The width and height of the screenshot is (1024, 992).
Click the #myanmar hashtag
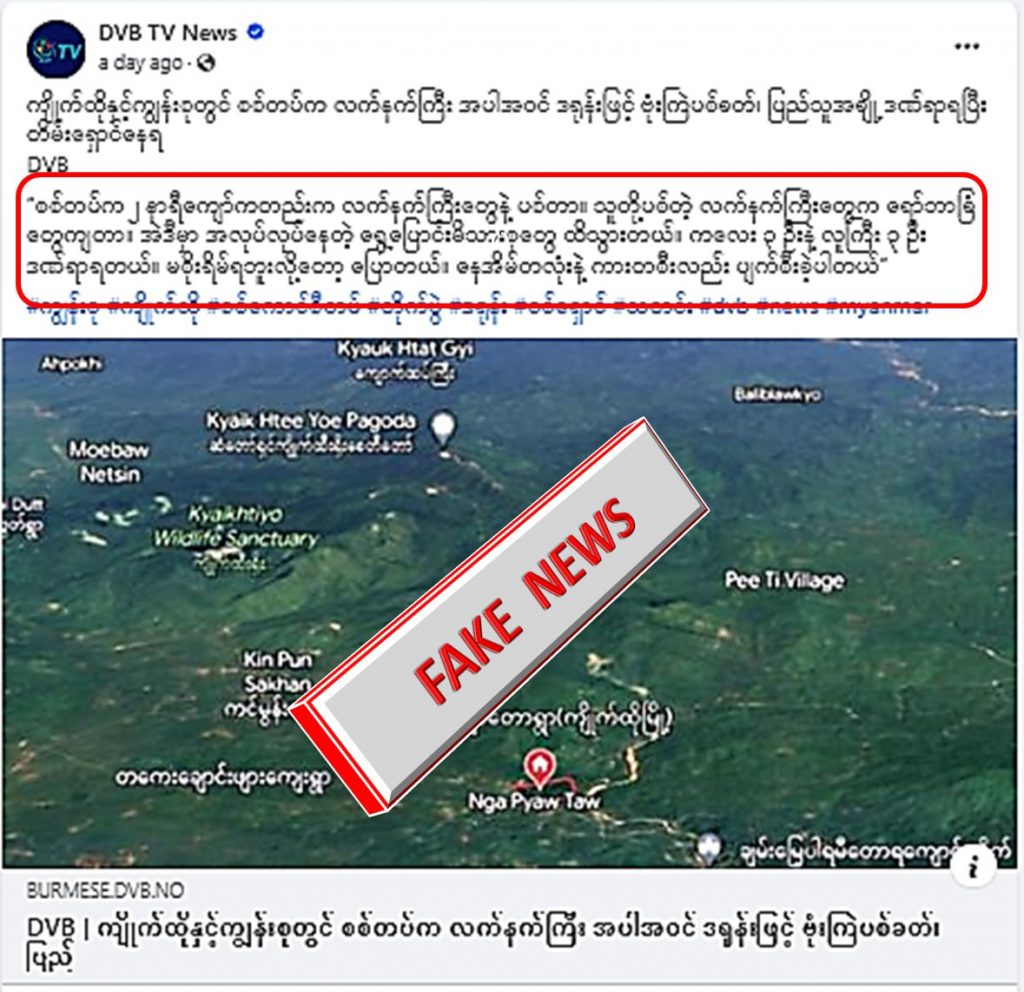pos(878,307)
